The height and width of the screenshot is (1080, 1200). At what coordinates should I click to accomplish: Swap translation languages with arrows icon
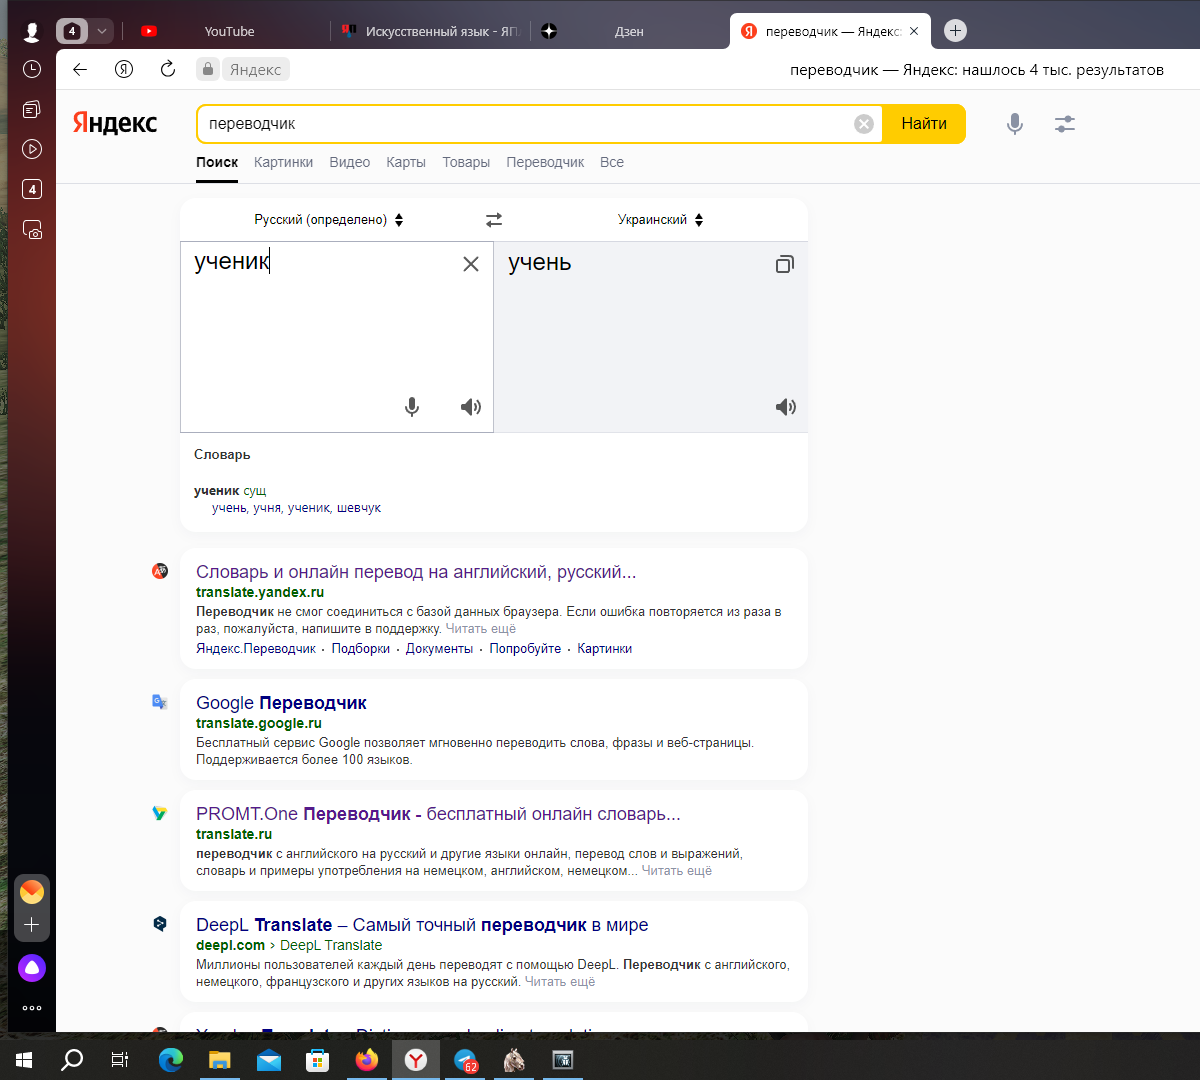click(494, 220)
